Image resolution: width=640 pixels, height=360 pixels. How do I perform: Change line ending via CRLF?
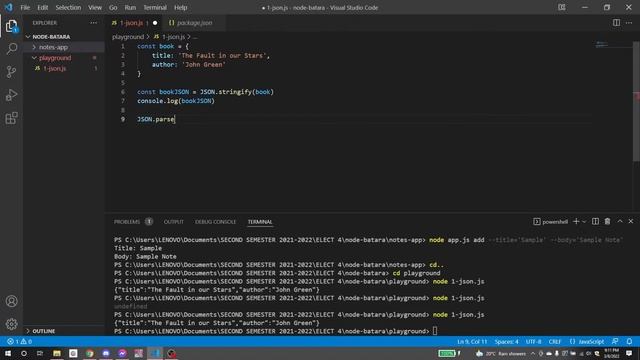(x=555, y=341)
